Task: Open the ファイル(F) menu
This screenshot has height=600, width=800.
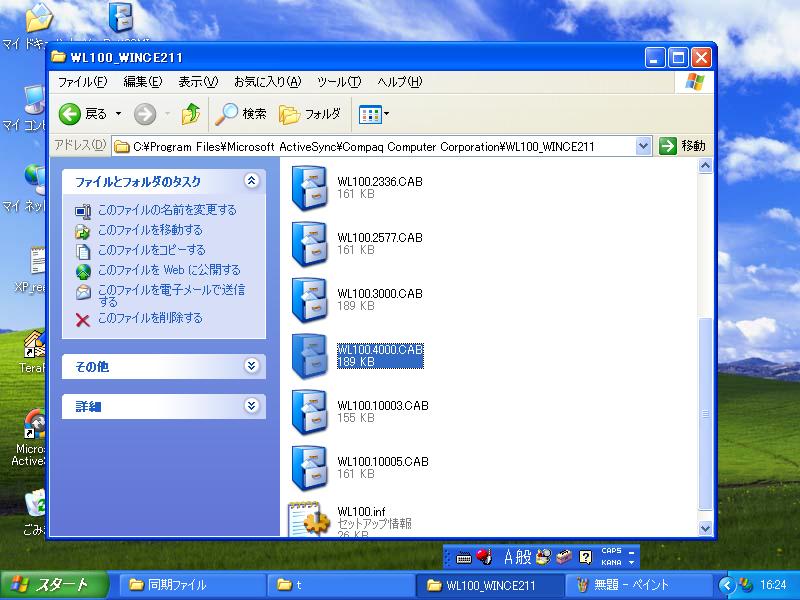Action: pos(82,82)
